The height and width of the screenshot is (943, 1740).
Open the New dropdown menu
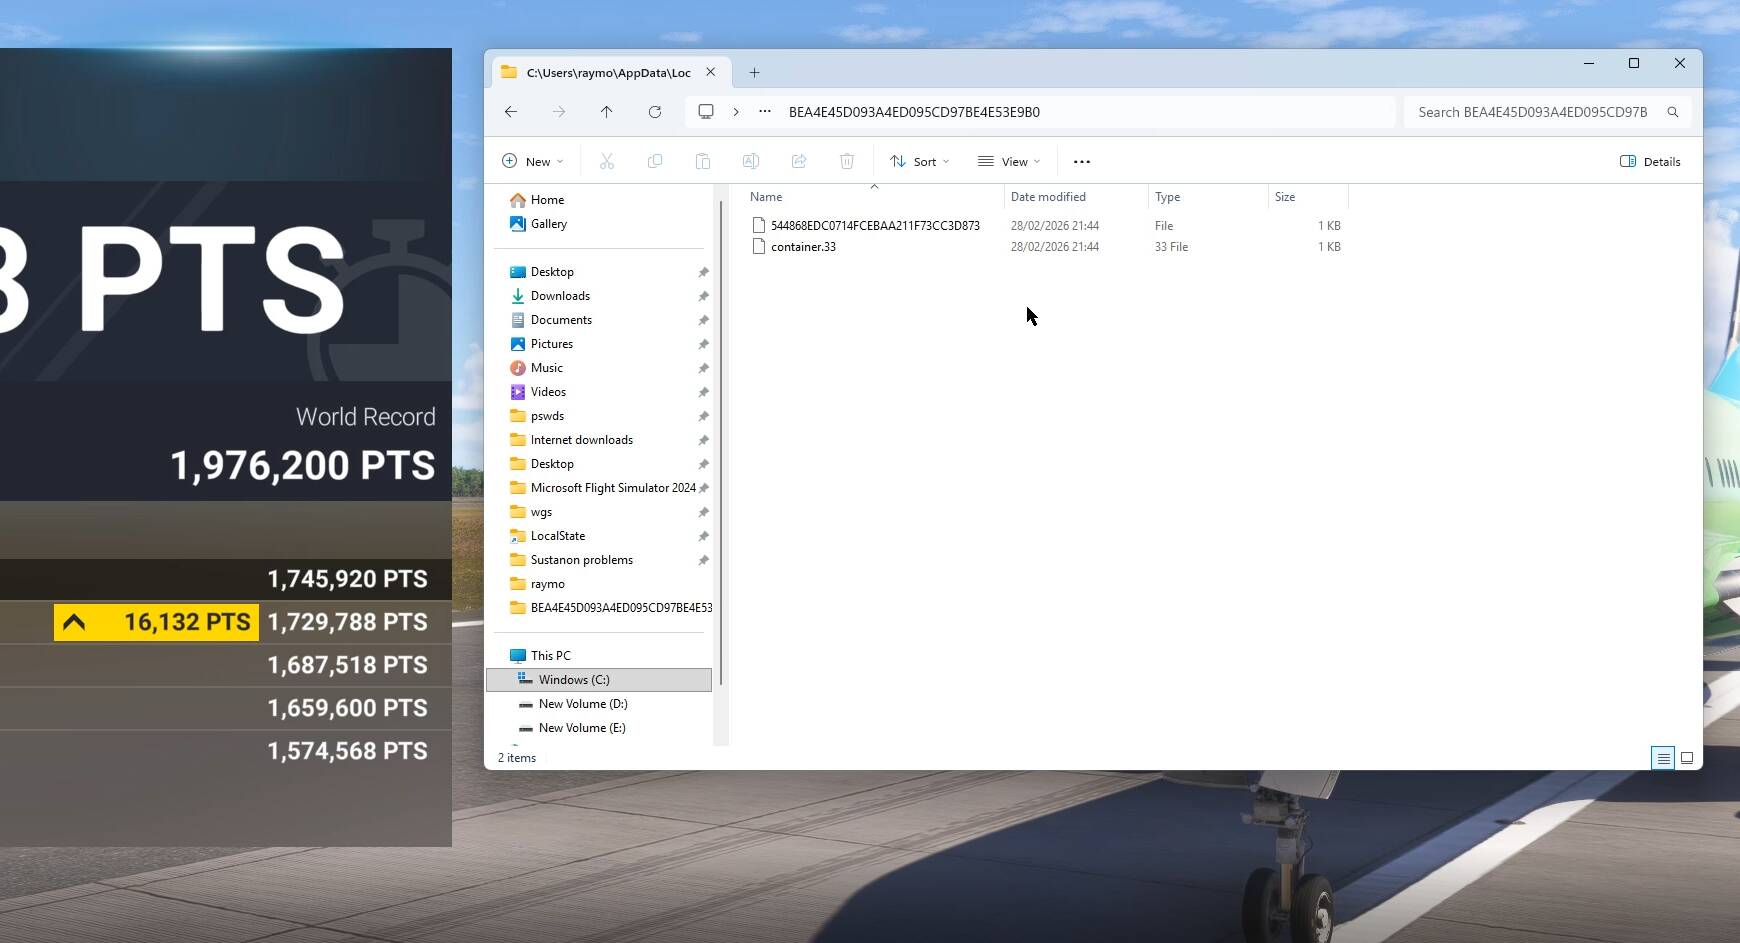tap(533, 161)
